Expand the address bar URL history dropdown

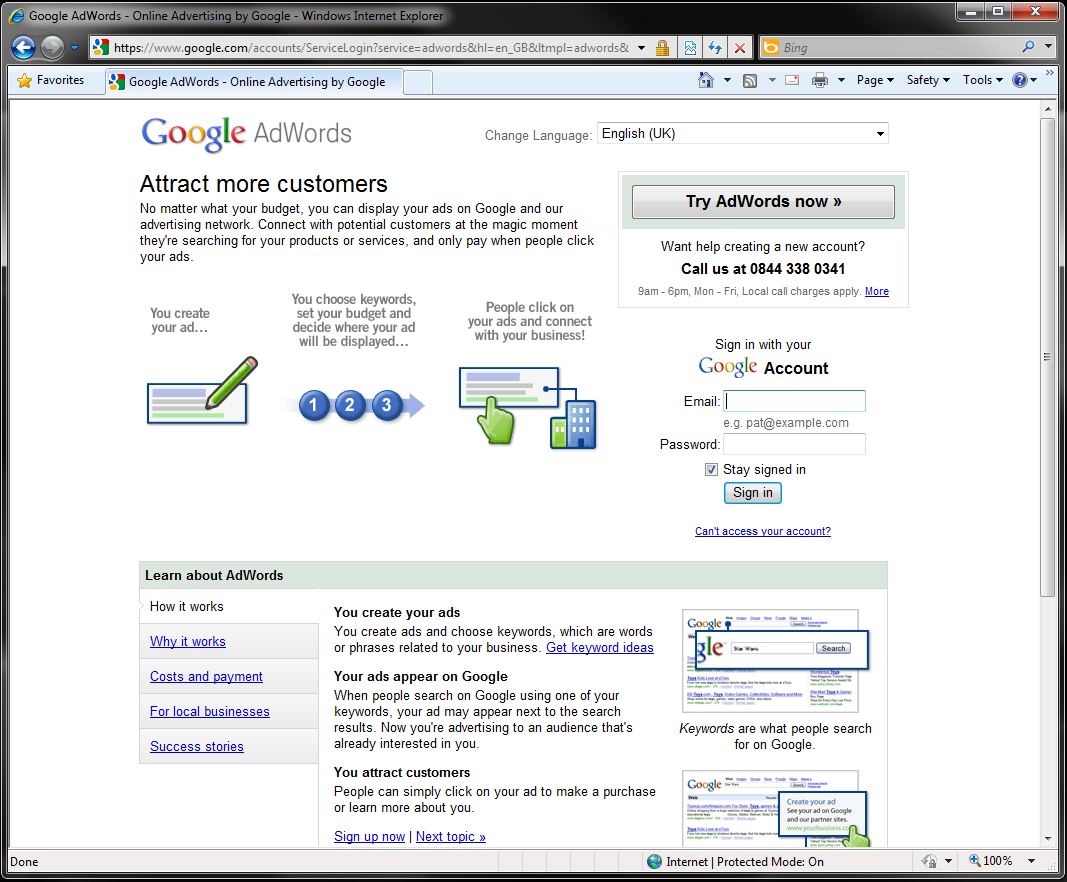click(641, 48)
